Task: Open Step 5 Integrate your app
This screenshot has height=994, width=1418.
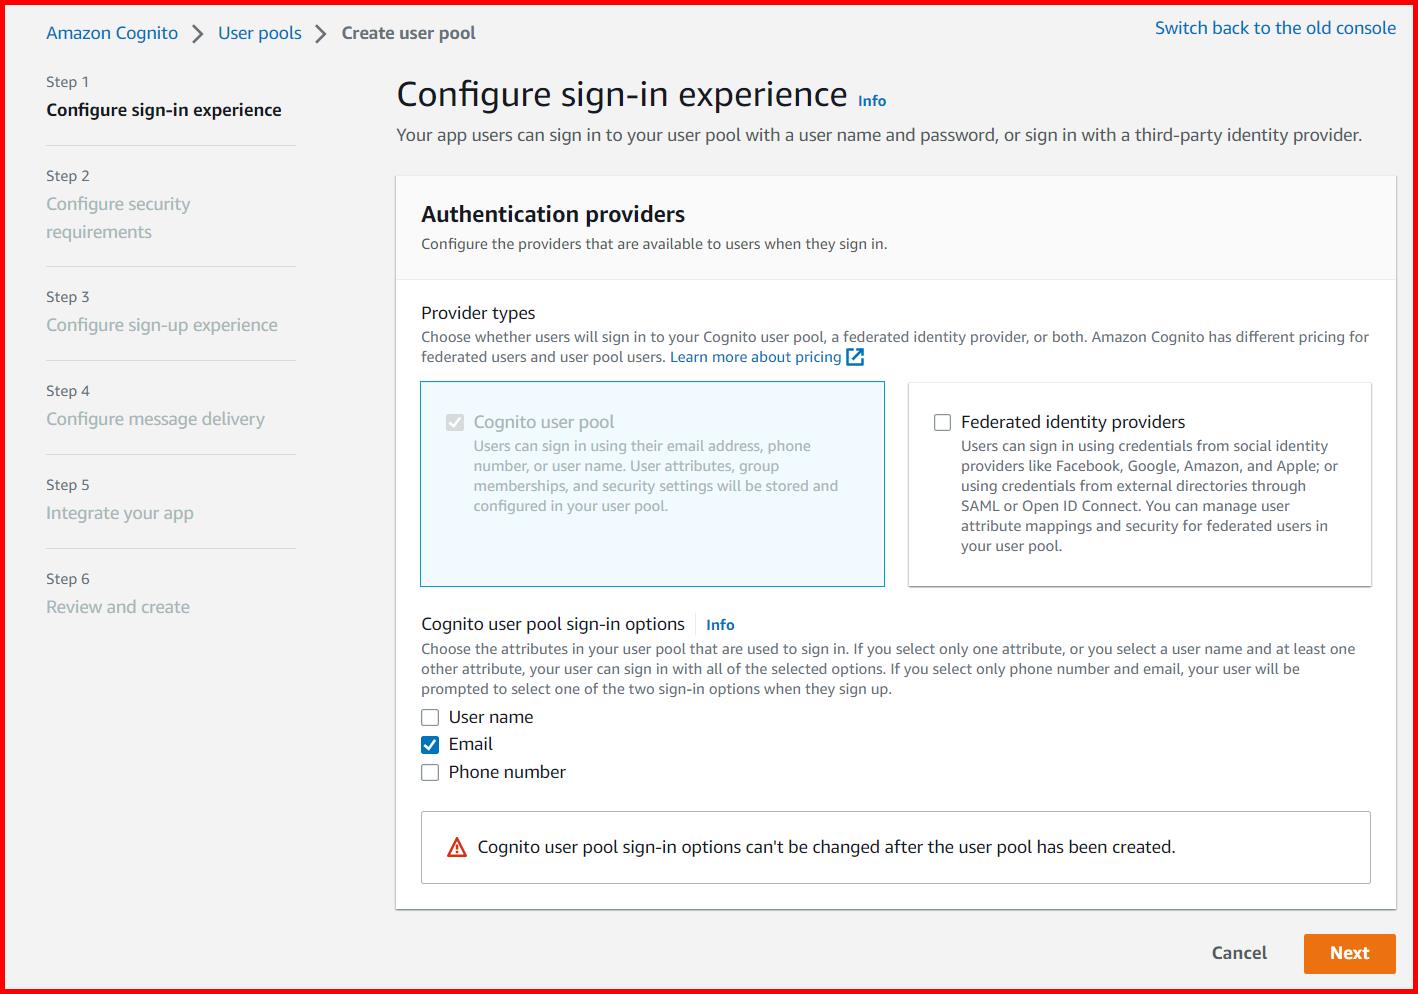Action: tap(119, 512)
